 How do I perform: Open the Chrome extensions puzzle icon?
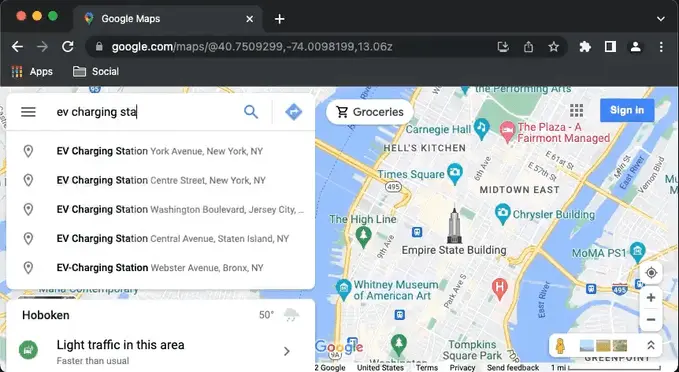click(x=585, y=46)
